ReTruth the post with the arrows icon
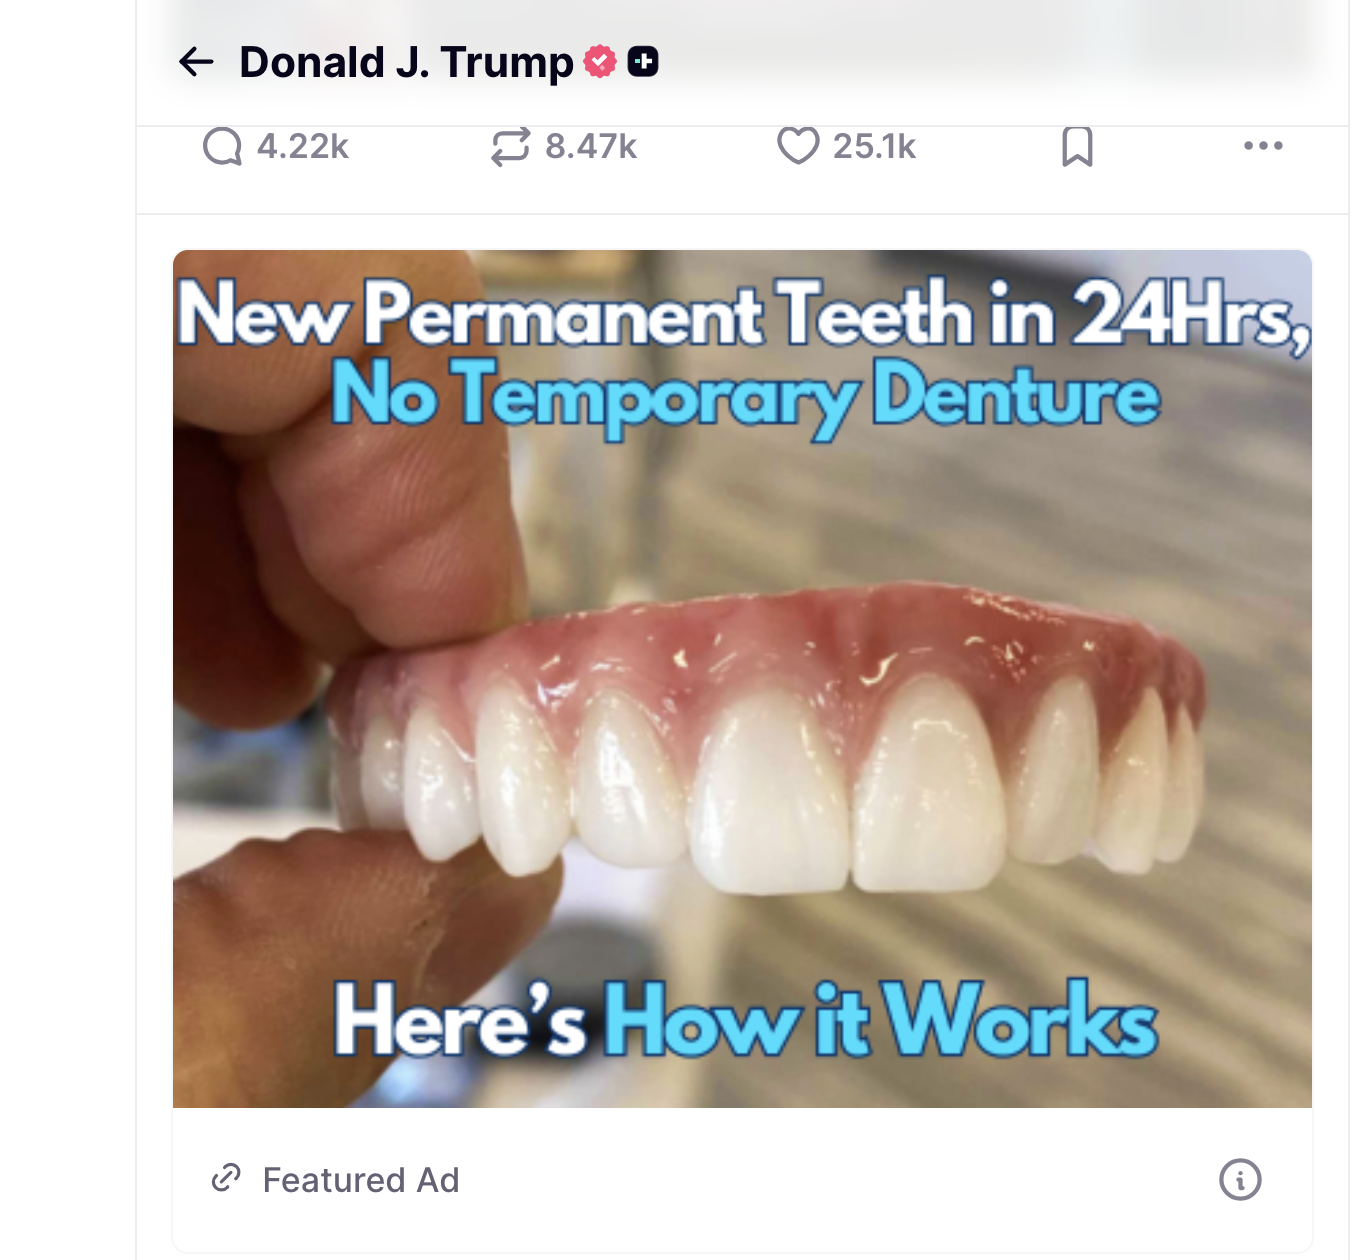The width and height of the screenshot is (1354, 1260). point(510,147)
